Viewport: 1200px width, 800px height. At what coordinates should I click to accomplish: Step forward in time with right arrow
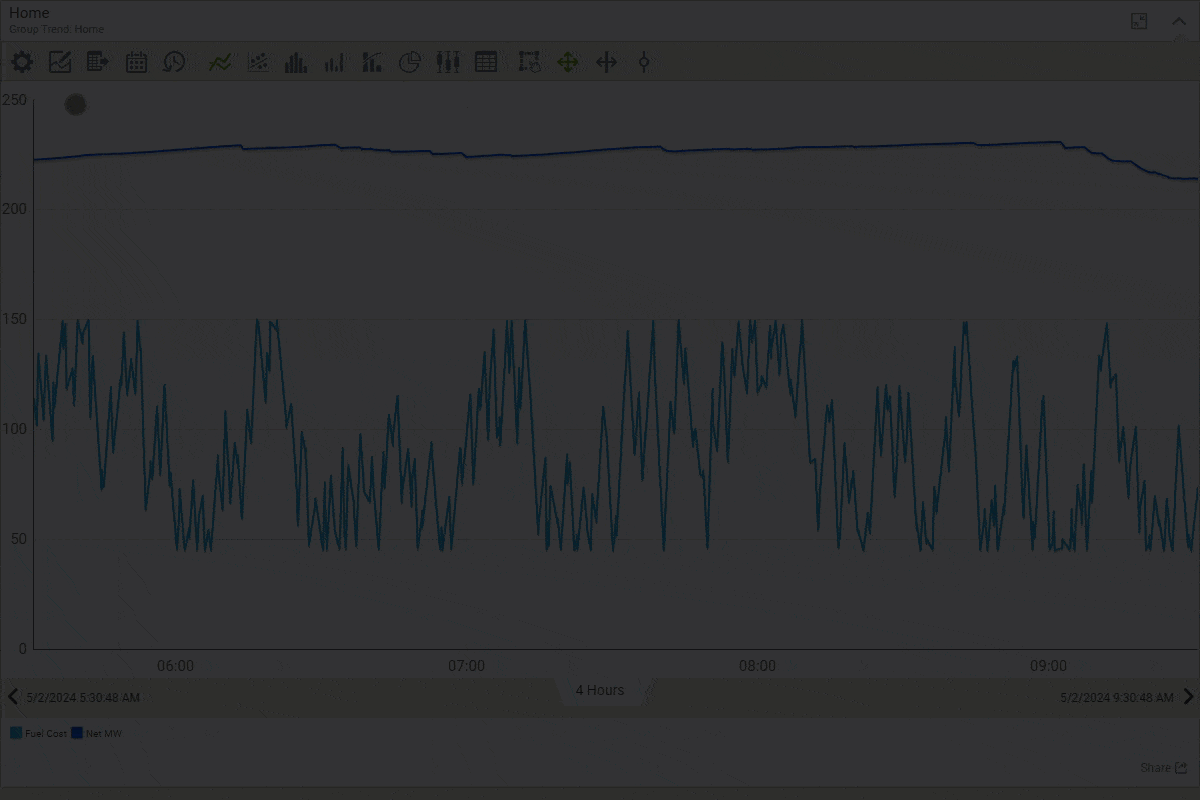(x=1188, y=697)
